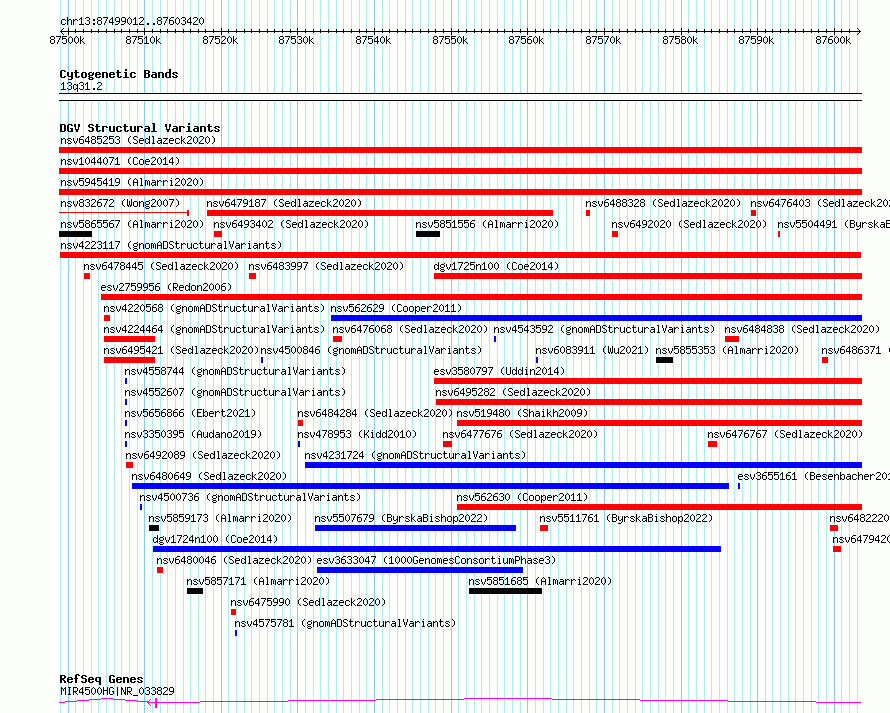This screenshot has height=713, width=890.
Task: Open nsv5945419 (Almarri2020) variant label
Action: coord(132,182)
